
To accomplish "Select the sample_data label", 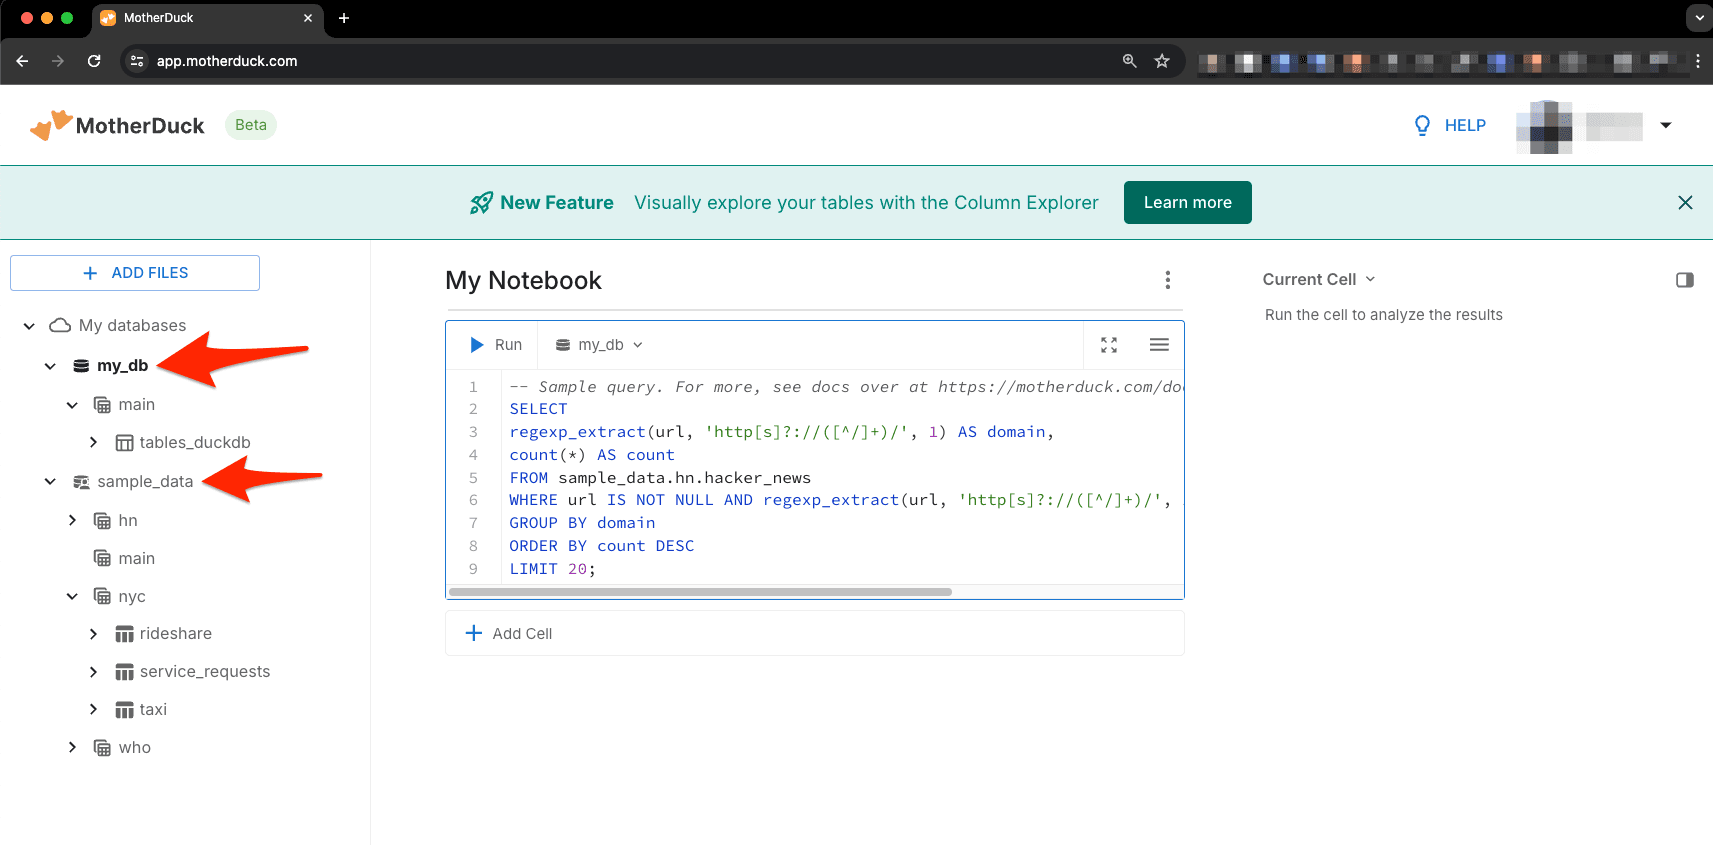I will pos(145,481).
